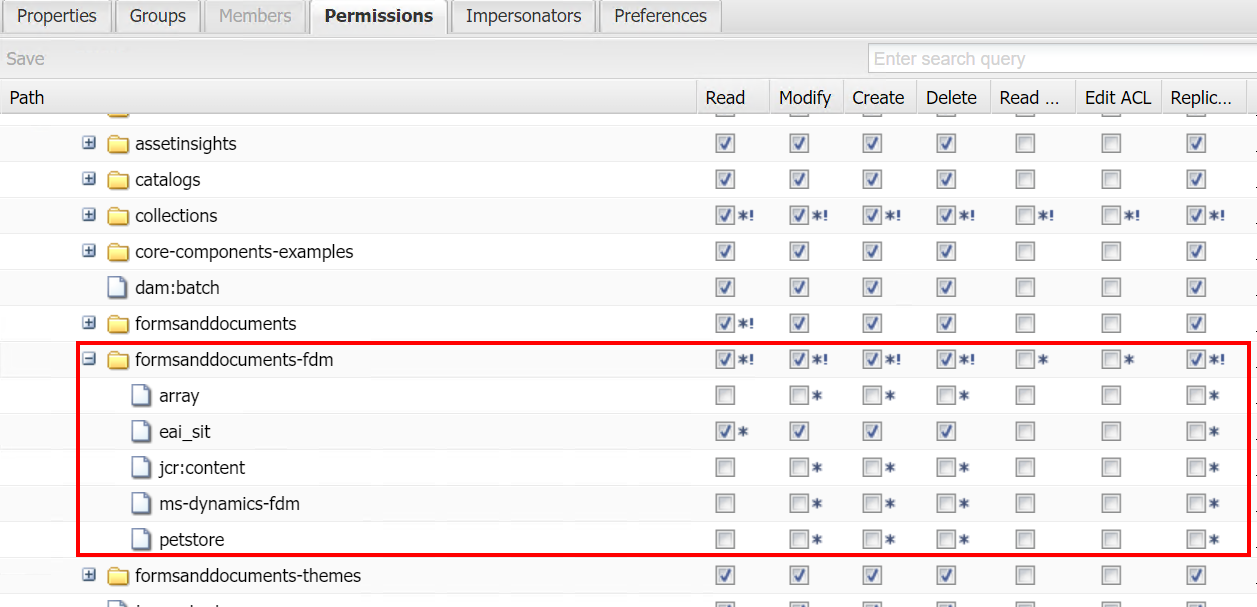Click the assetinsights folder icon
The height and width of the screenshot is (607, 1257).
coord(116,143)
